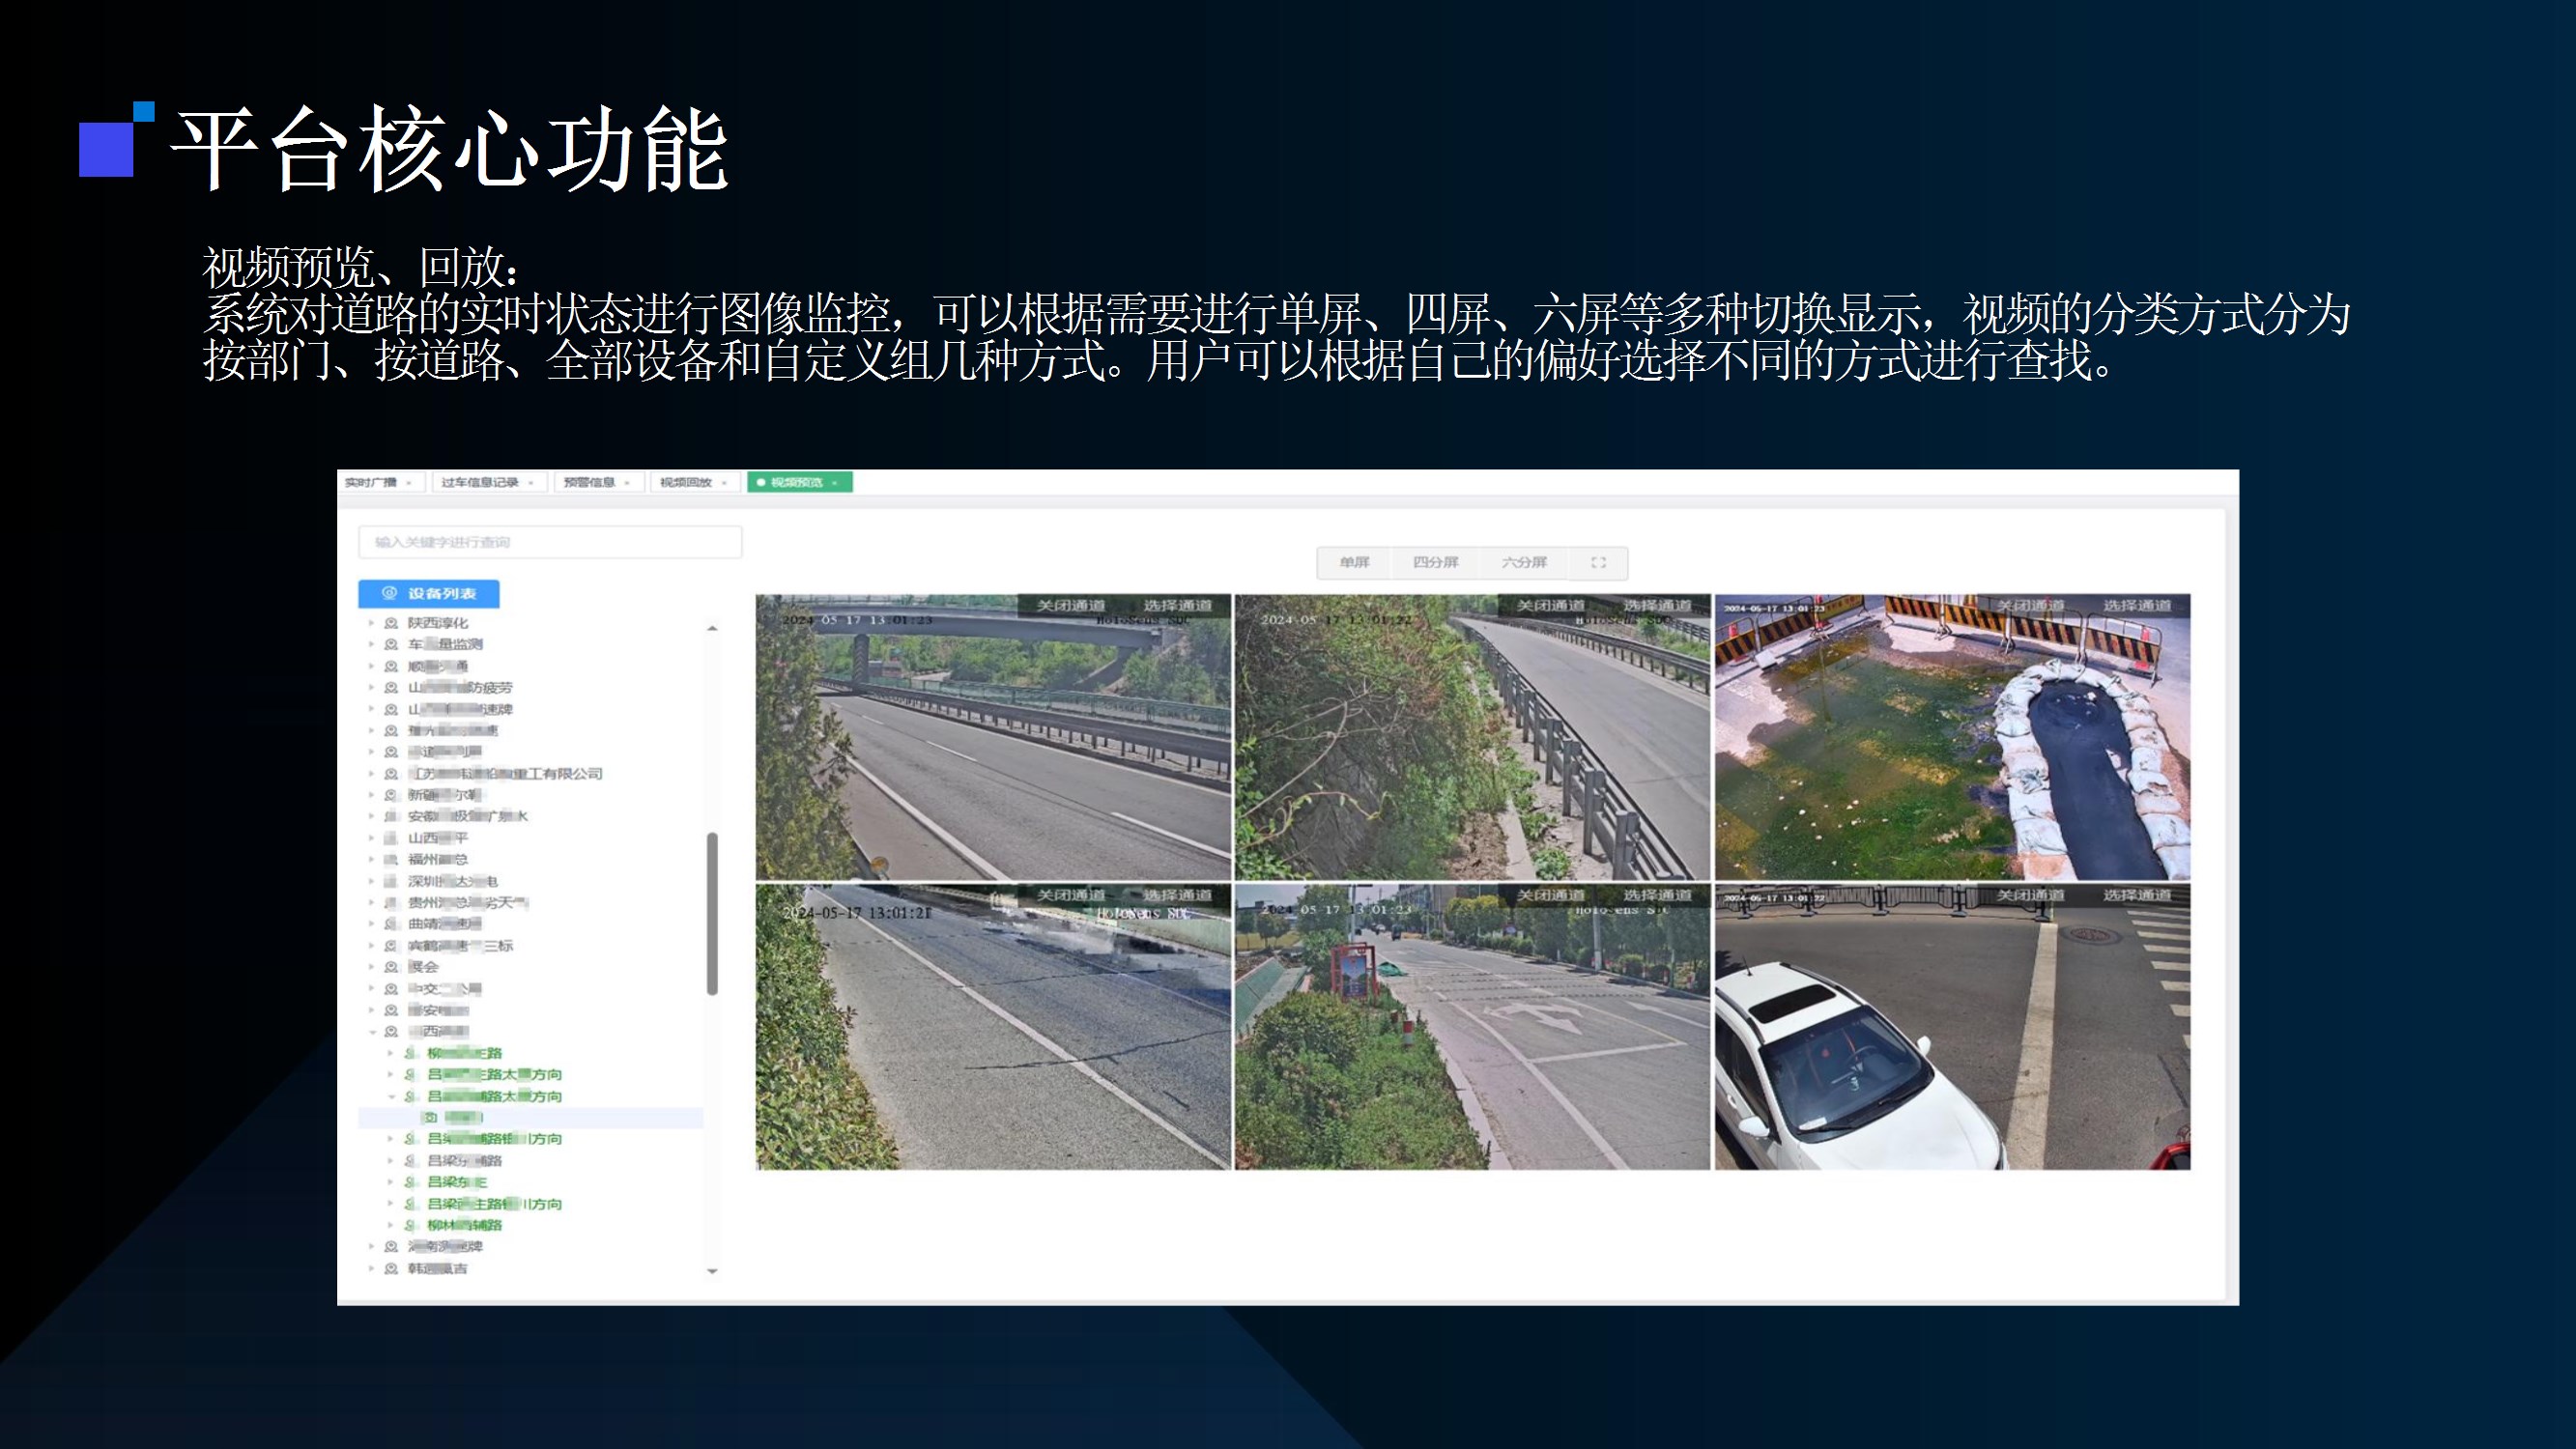Click the camera icon beside 陕西淳化
Screen dimensions: 2576x1449
[x=391, y=623]
